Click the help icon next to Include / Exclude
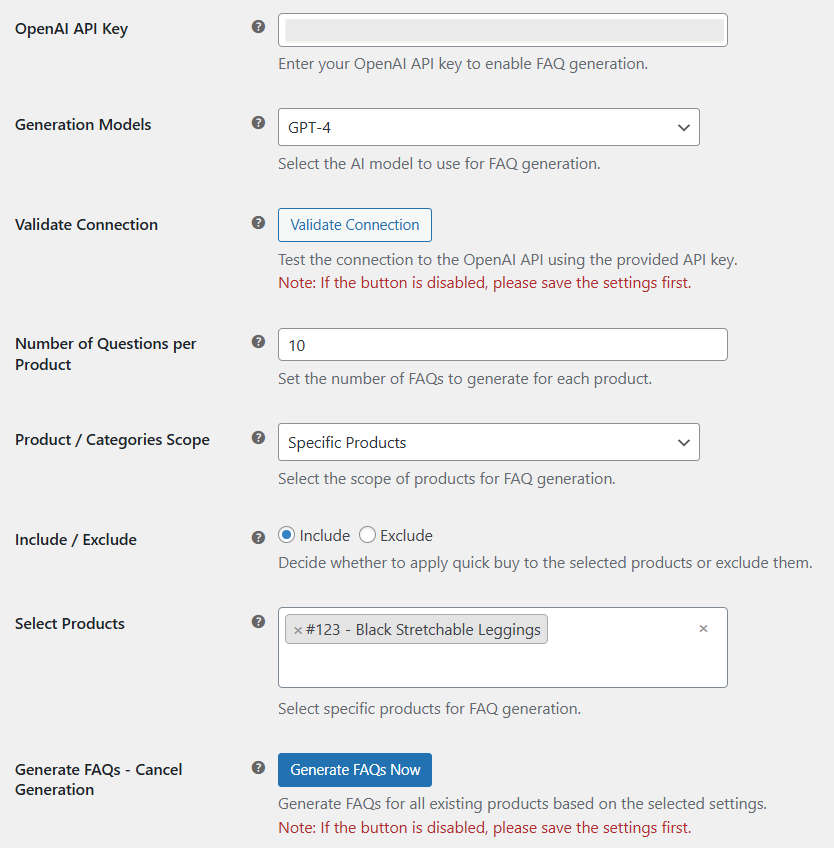 (x=258, y=537)
